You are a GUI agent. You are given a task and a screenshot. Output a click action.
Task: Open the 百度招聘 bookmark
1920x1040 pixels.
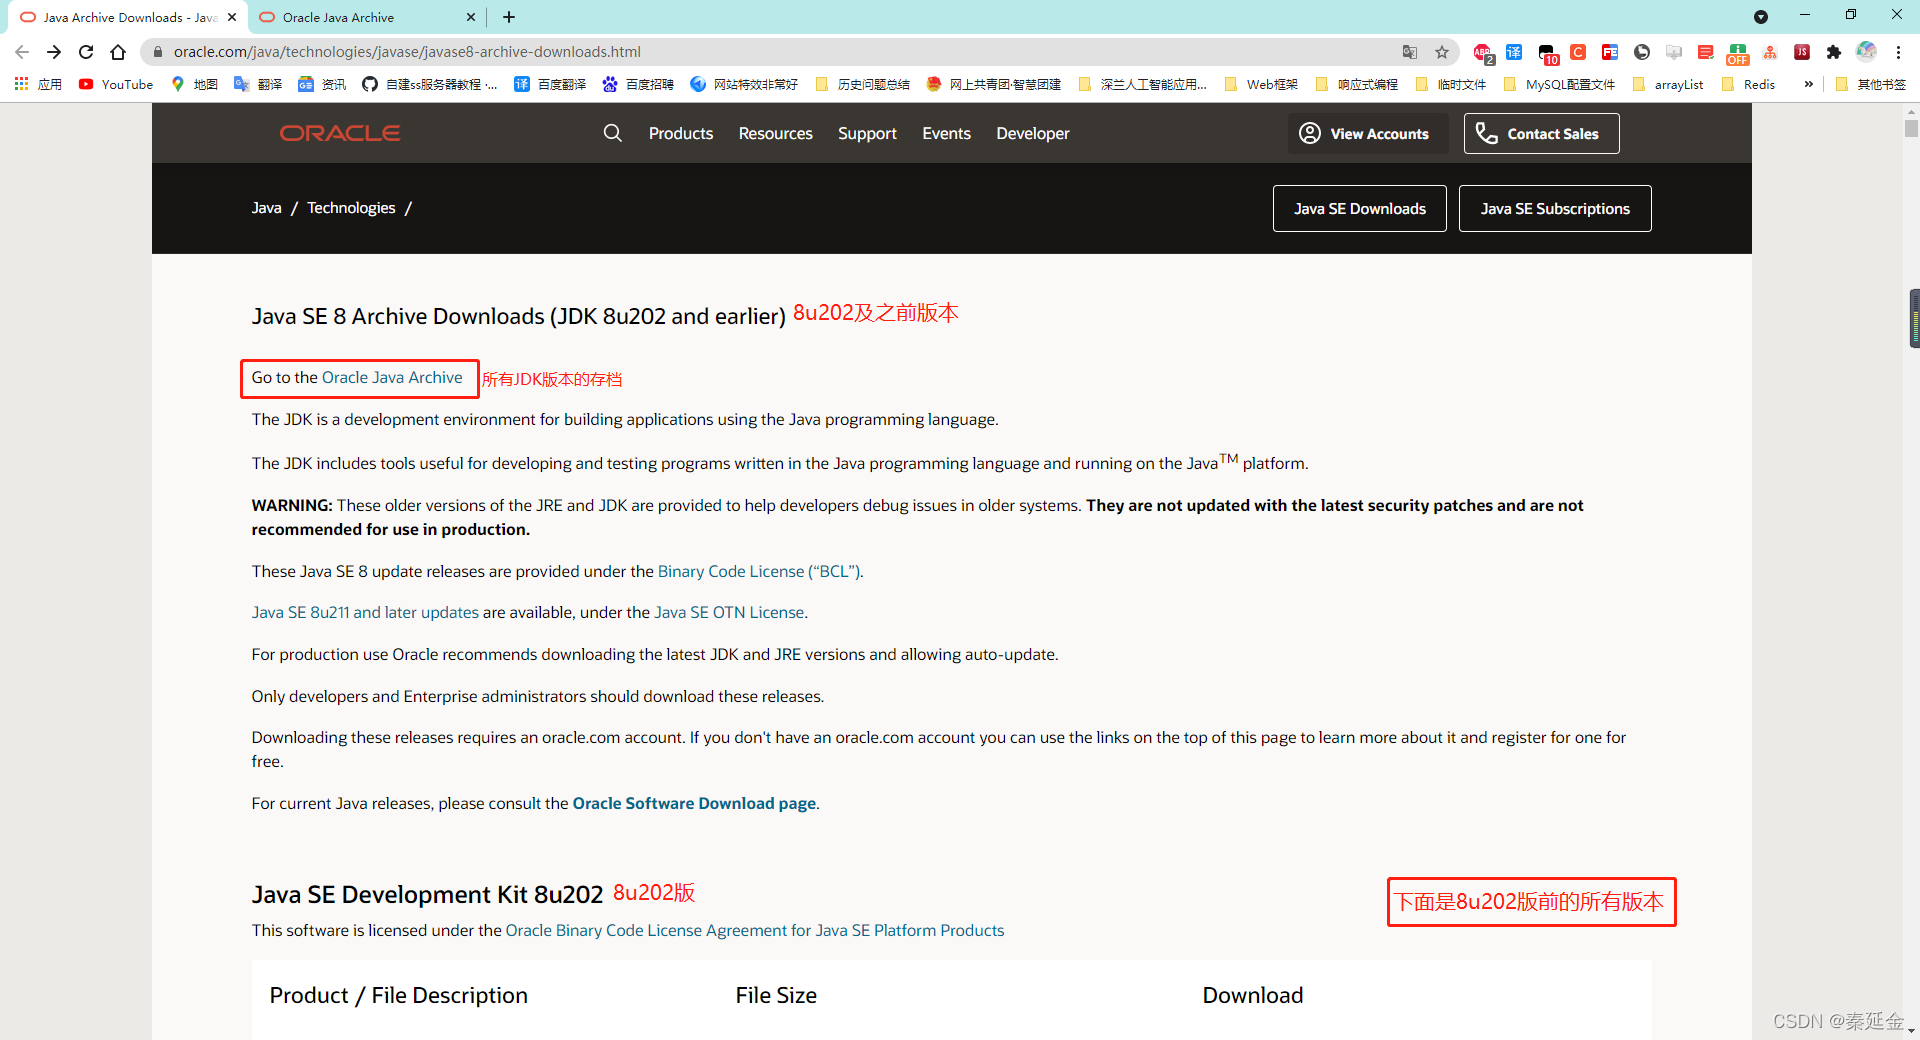click(638, 84)
